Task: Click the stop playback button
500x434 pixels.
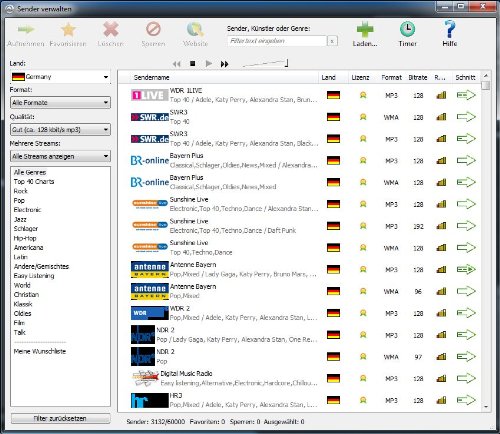Action: pos(192,63)
